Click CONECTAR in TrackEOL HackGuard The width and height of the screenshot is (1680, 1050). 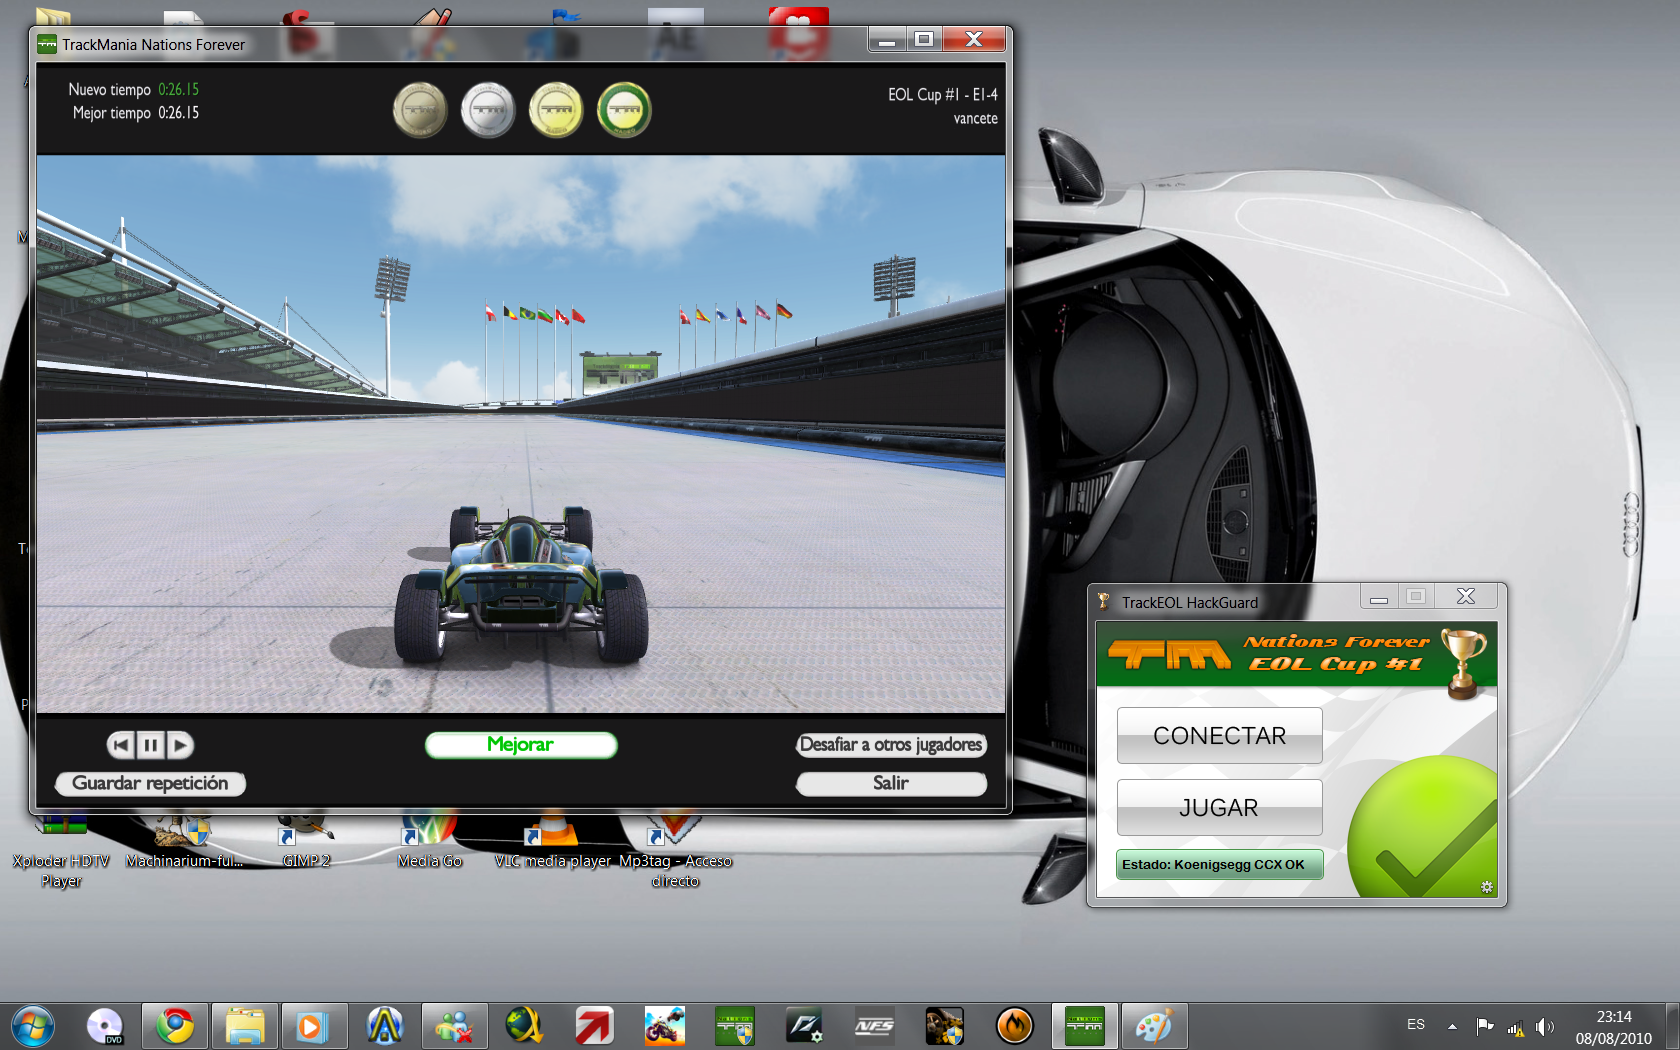(x=1220, y=736)
